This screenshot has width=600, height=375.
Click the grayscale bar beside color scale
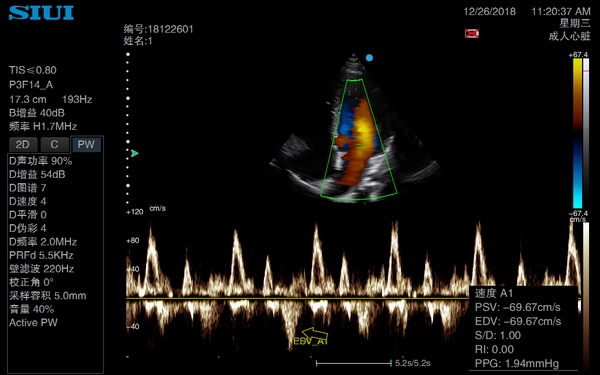coord(586,133)
